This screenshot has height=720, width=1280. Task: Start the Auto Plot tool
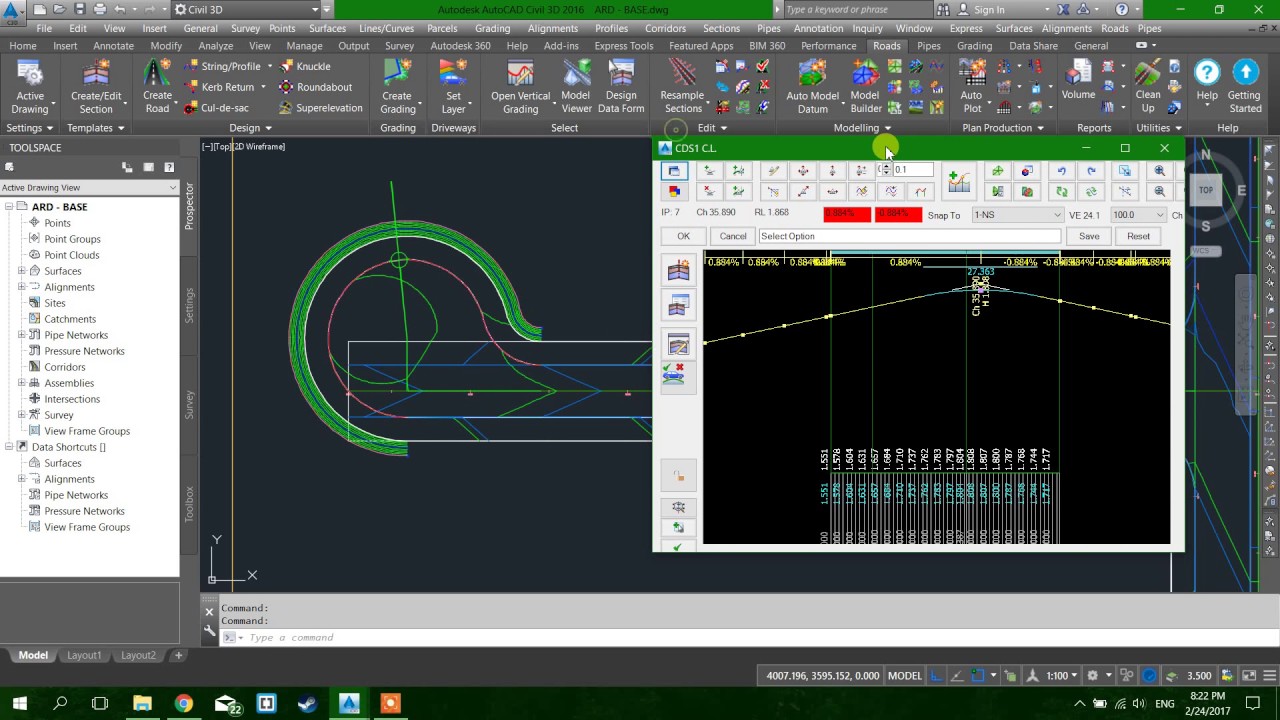point(971,88)
